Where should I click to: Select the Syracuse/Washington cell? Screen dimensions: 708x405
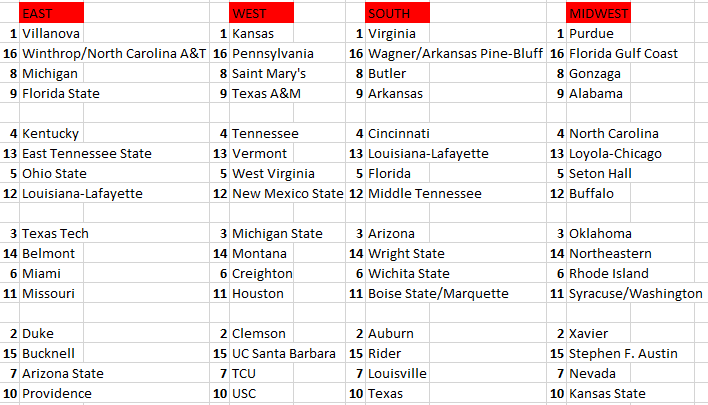pos(636,293)
